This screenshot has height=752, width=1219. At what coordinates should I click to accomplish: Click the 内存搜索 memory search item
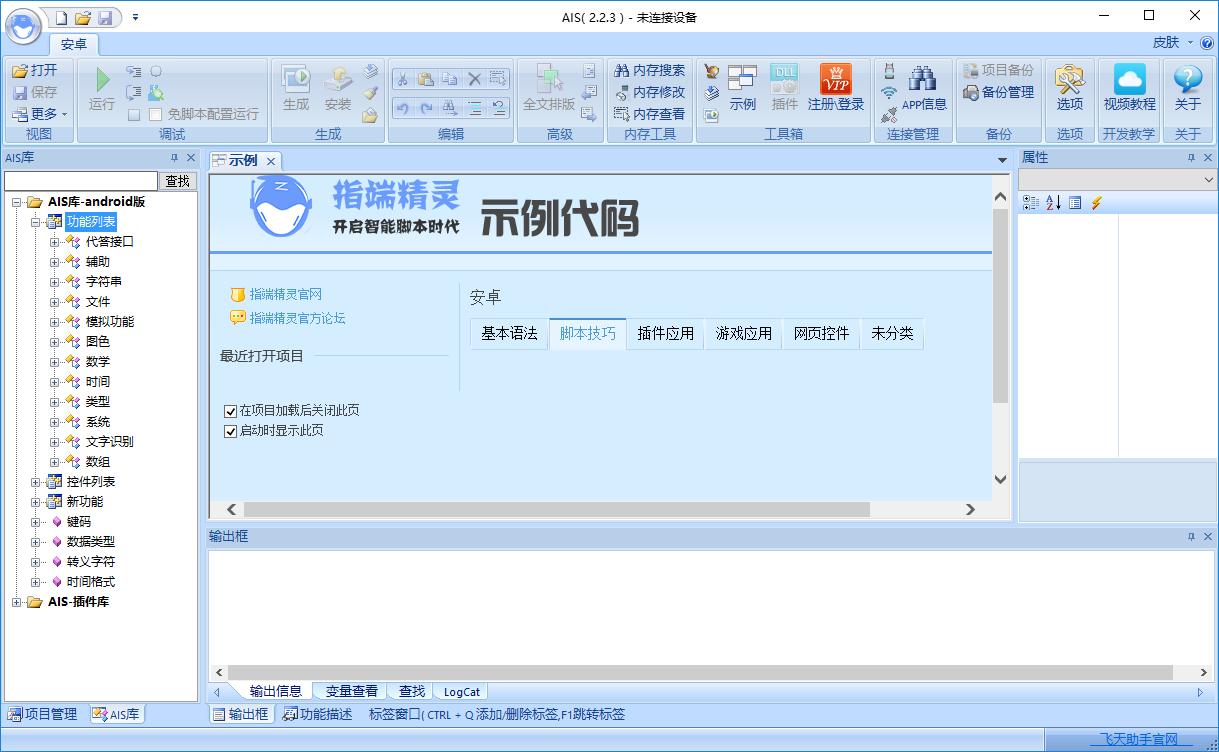650,70
